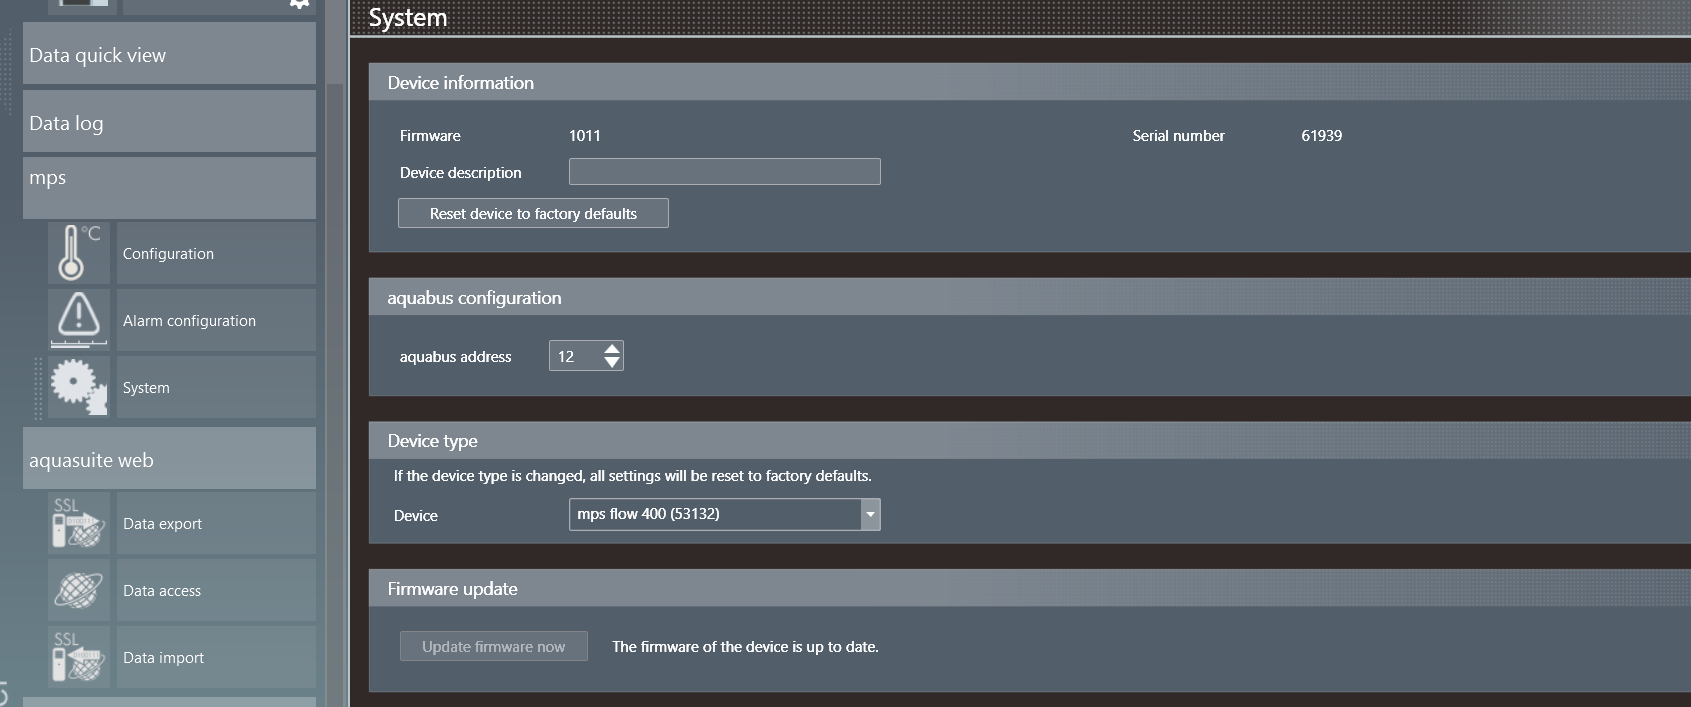Collapse the aquasuite web section
The image size is (1691, 707).
169,459
